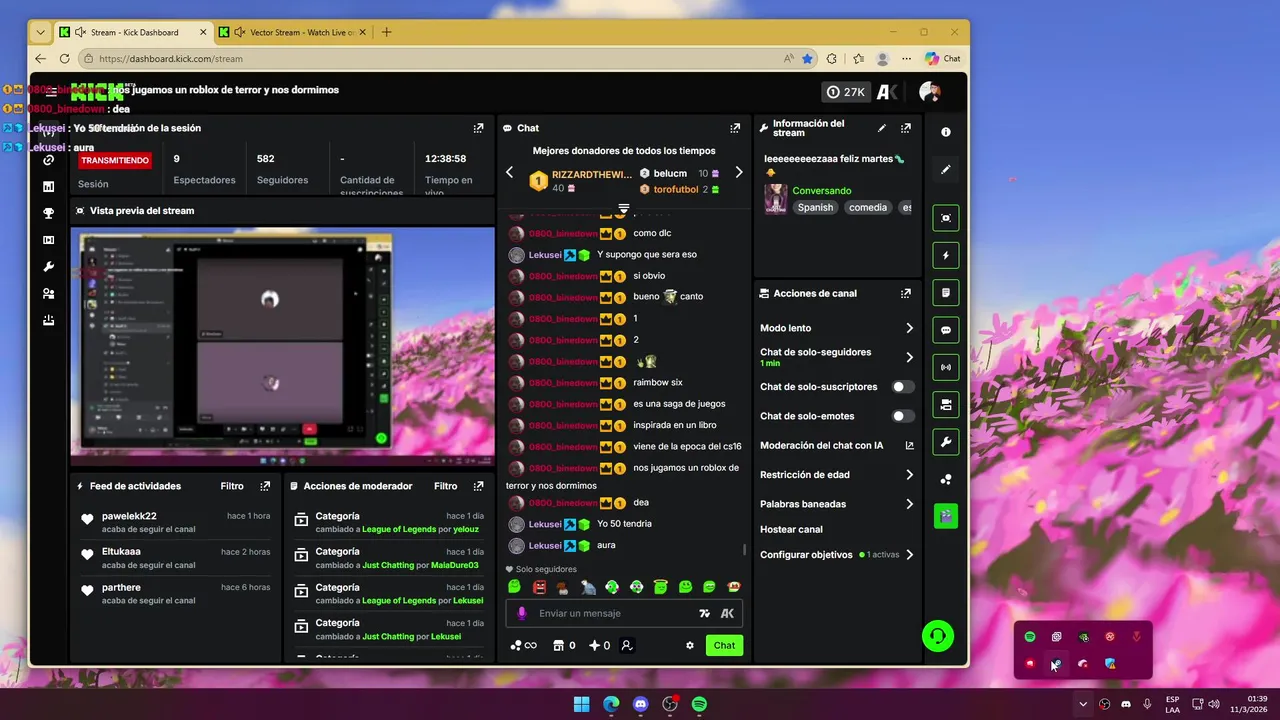Image resolution: width=1280 pixels, height=720 pixels.
Task: Expand Modo lento settings
Action: point(909,328)
